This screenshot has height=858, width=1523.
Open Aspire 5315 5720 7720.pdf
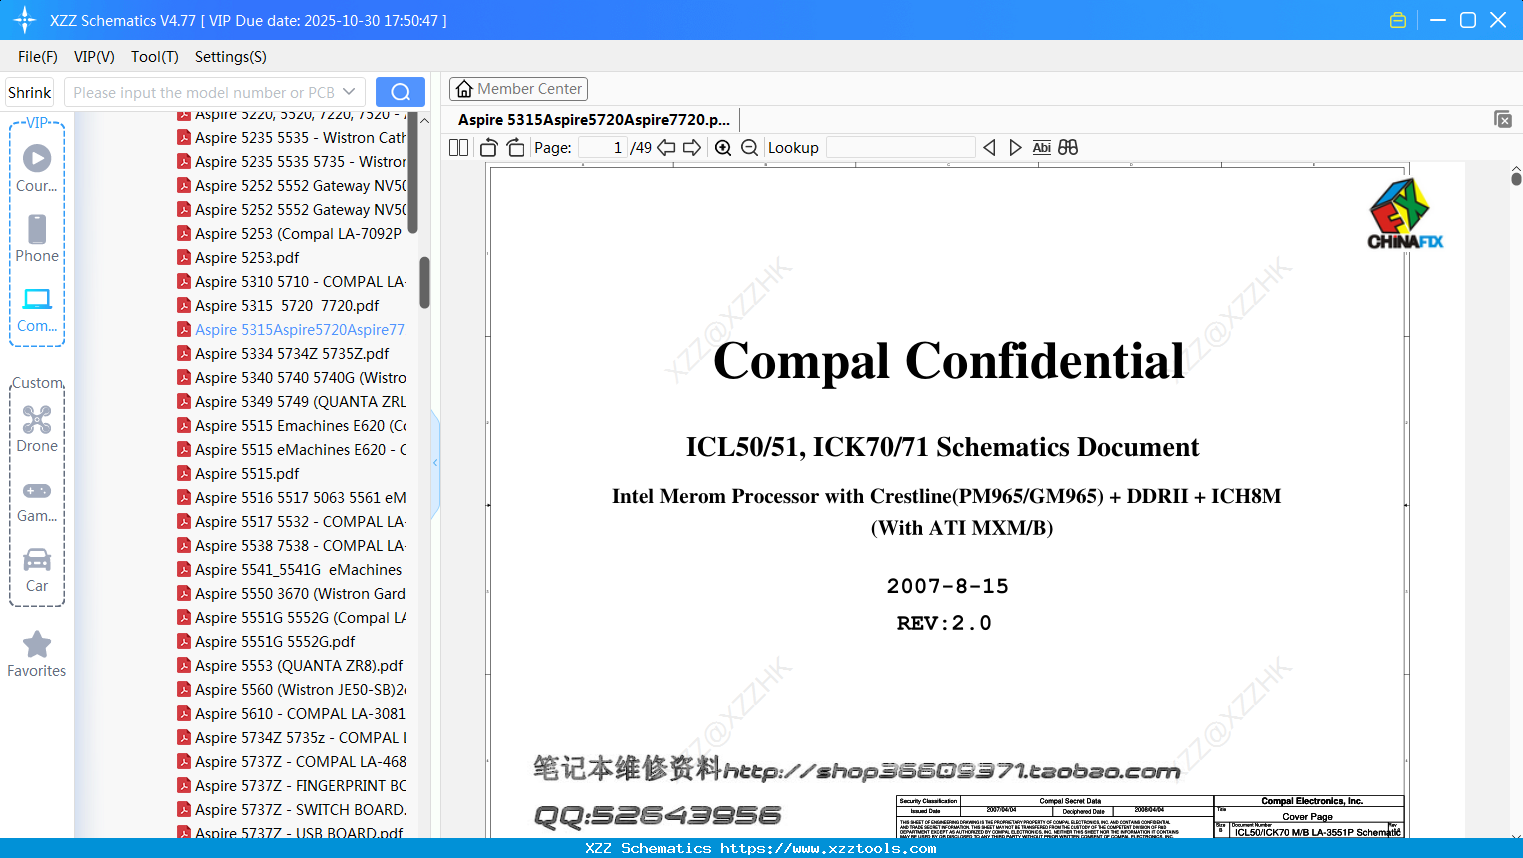(x=279, y=306)
